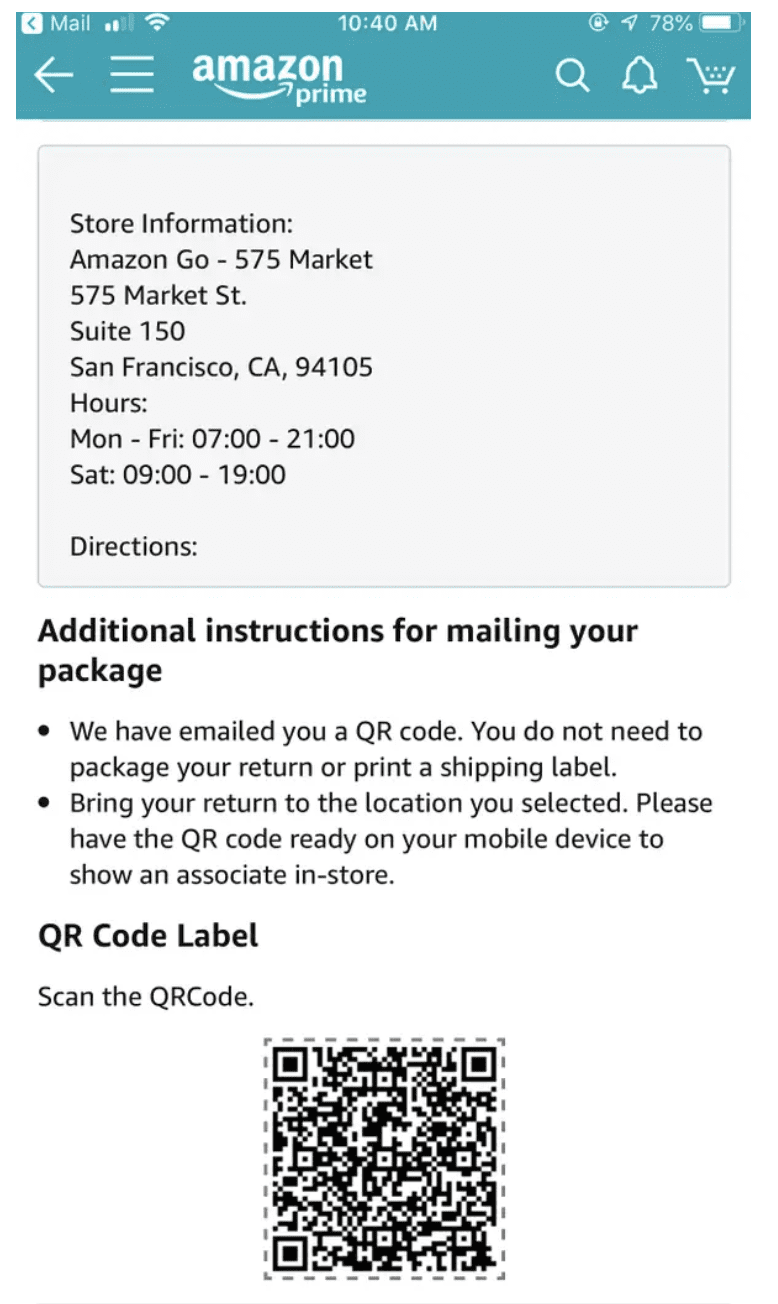Tap the Scan the QRCode text
The height and width of the screenshot is (1304, 778).
click(146, 996)
